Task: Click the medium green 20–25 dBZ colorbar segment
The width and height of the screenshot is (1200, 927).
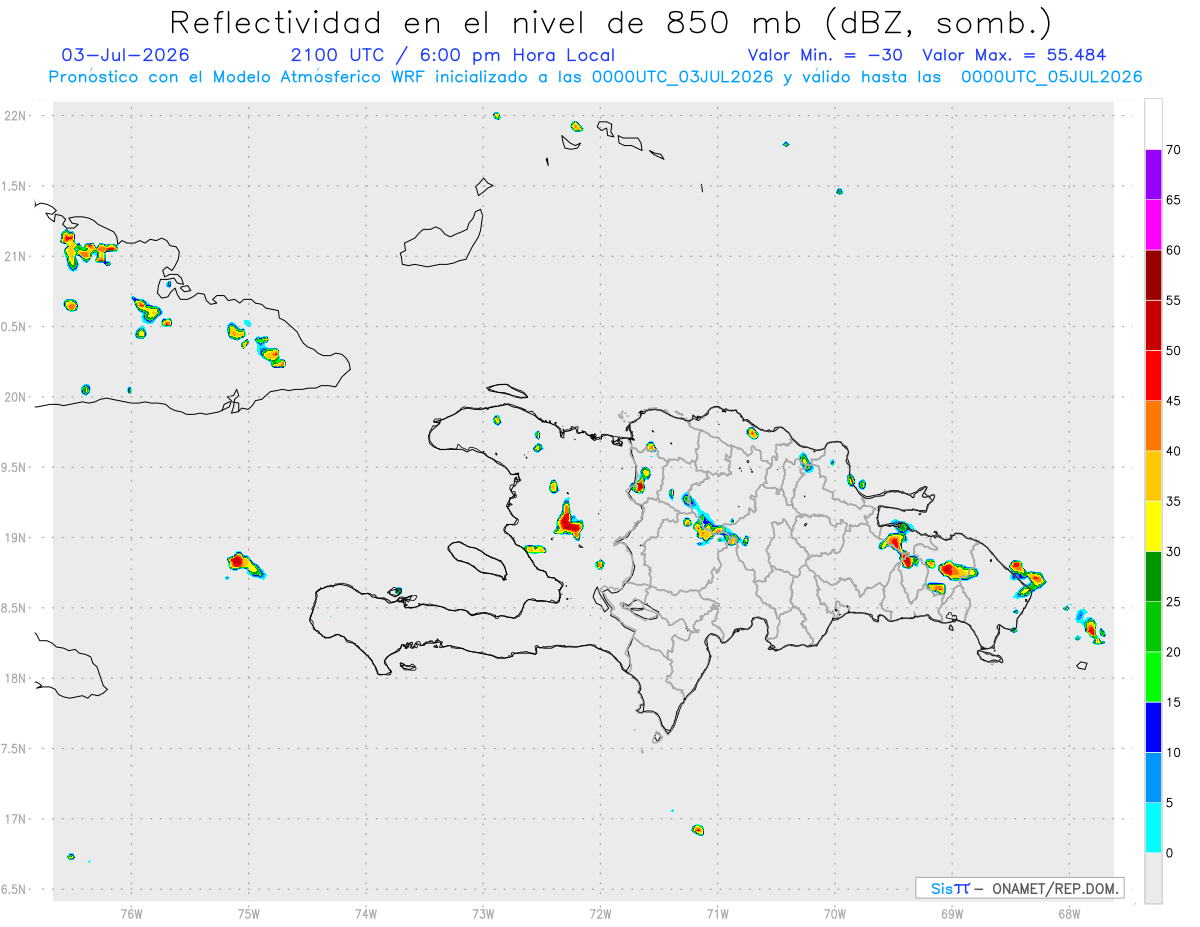Action: [1153, 627]
